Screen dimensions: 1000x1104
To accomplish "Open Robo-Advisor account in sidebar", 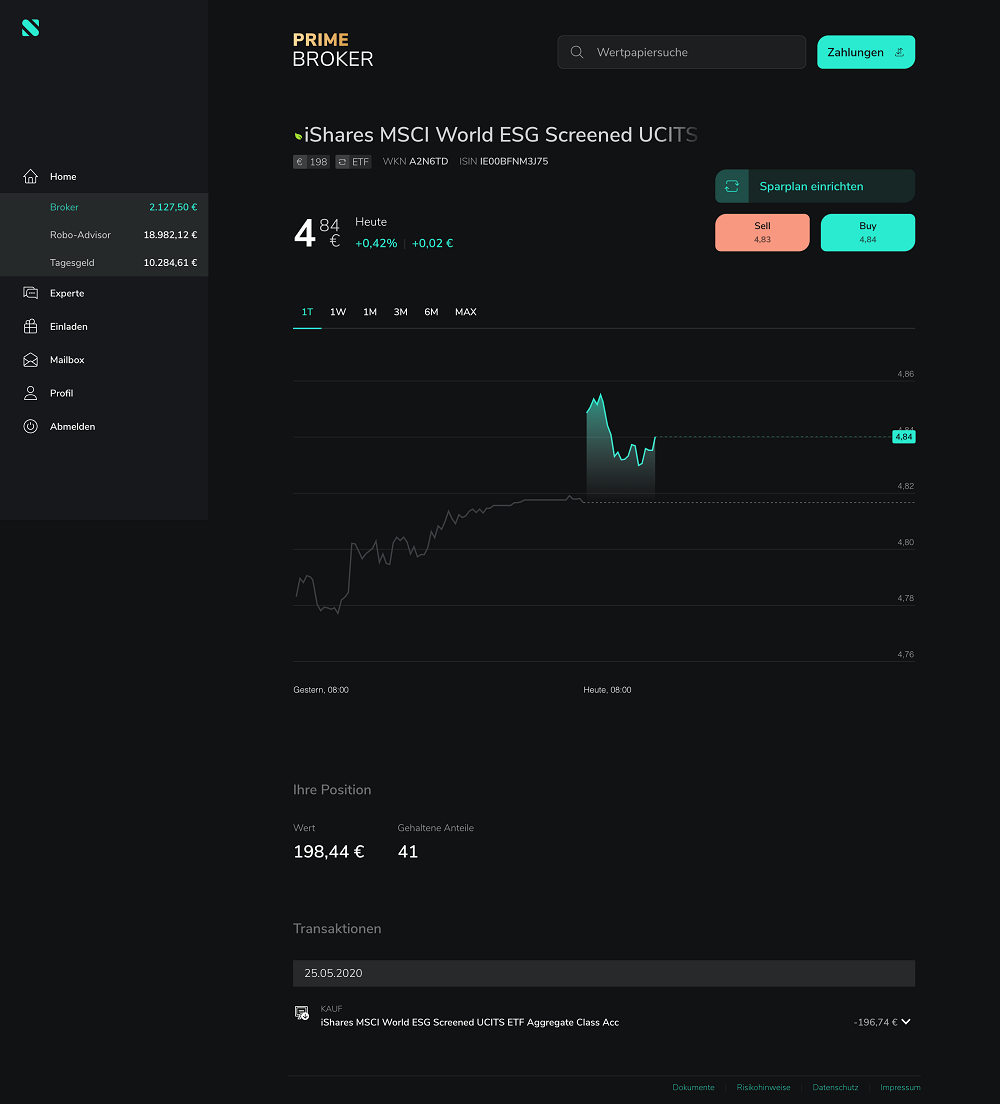I will [x=104, y=234].
